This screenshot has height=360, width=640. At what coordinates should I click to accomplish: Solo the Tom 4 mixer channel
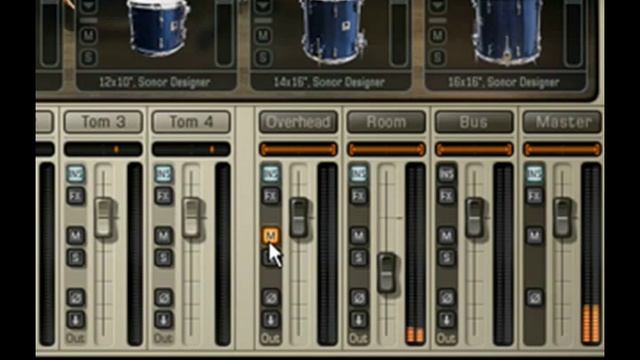pyautogui.click(x=164, y=258)
